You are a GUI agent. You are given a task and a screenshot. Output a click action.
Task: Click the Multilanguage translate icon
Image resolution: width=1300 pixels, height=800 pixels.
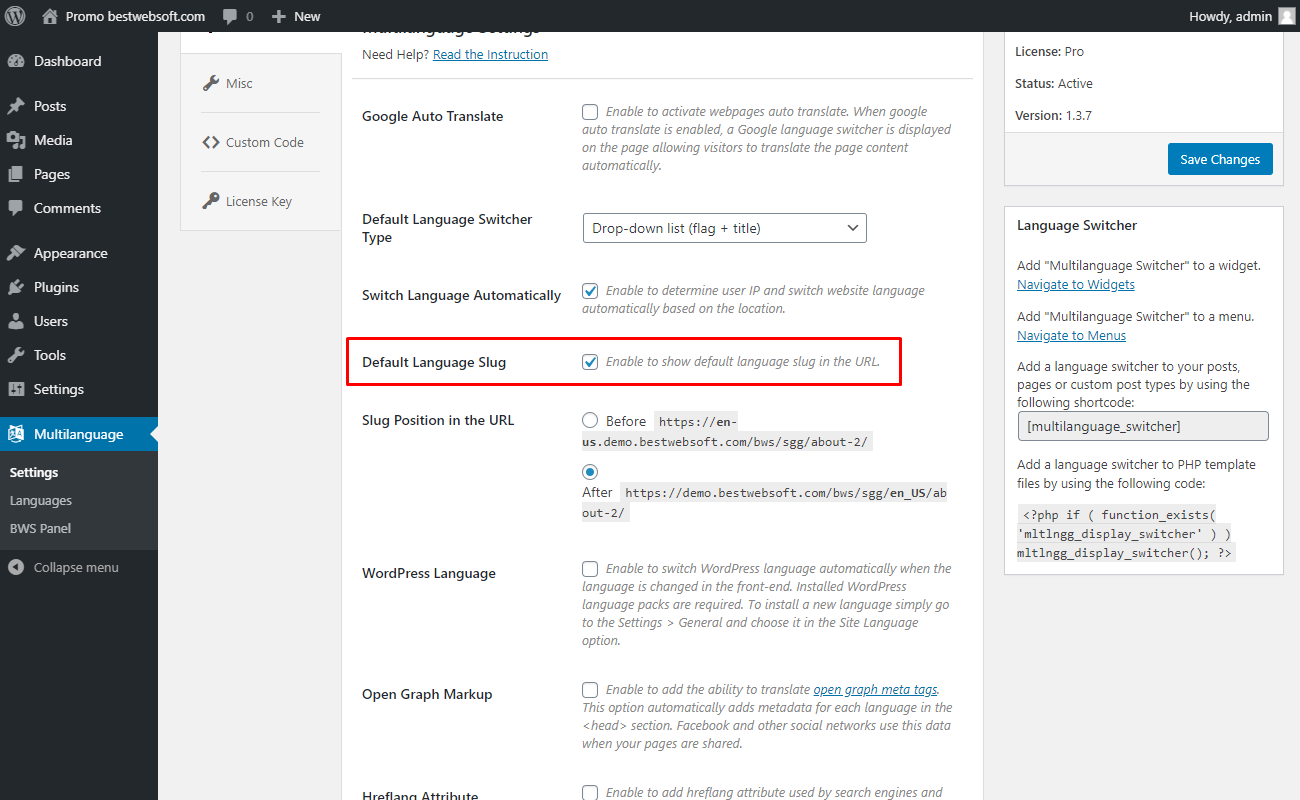tap(16, 434)
